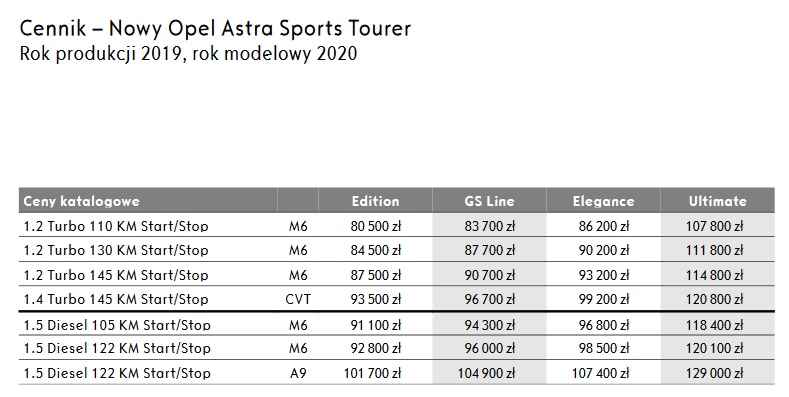Click the Rok produkcji 2019 subtitle
Image resolution: width=789 pixels, height=397 pixels.
188,53
